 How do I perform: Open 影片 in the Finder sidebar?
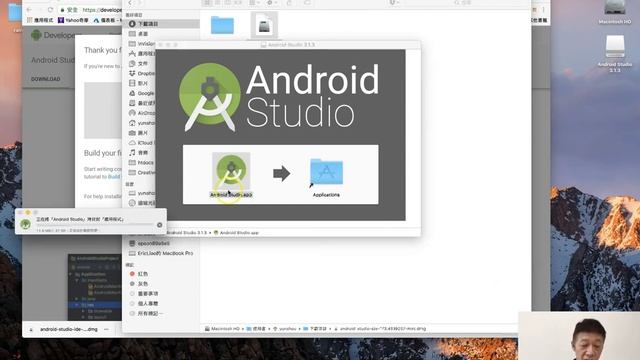pyautogui.click(x=138, y=83)
